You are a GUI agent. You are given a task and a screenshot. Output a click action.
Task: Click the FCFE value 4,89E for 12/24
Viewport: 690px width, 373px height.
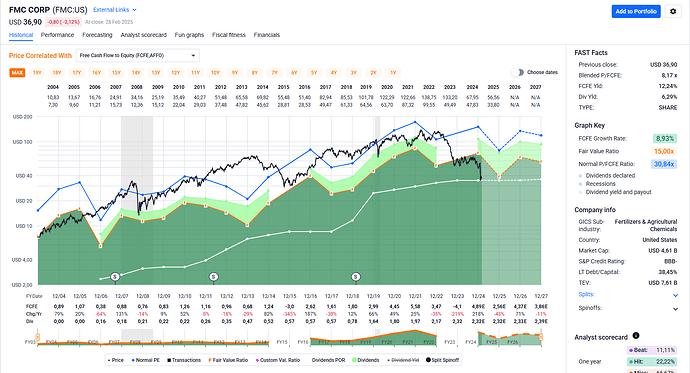[478, 307]
